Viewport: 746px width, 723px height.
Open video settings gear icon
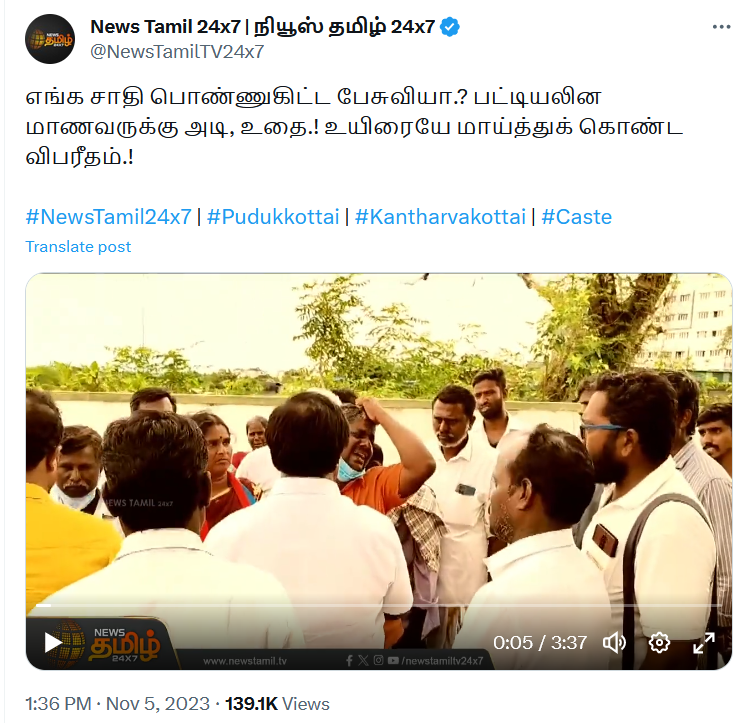pyautogui.click(x=659, y=643)
